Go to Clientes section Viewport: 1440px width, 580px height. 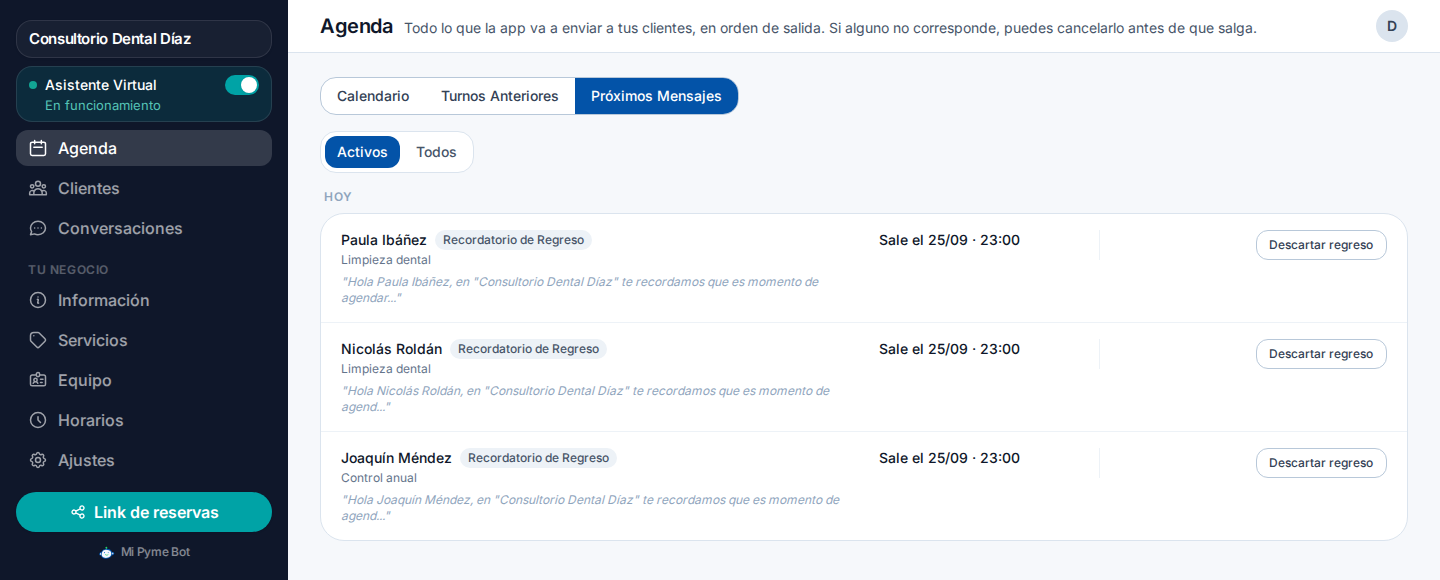point(144,188)
